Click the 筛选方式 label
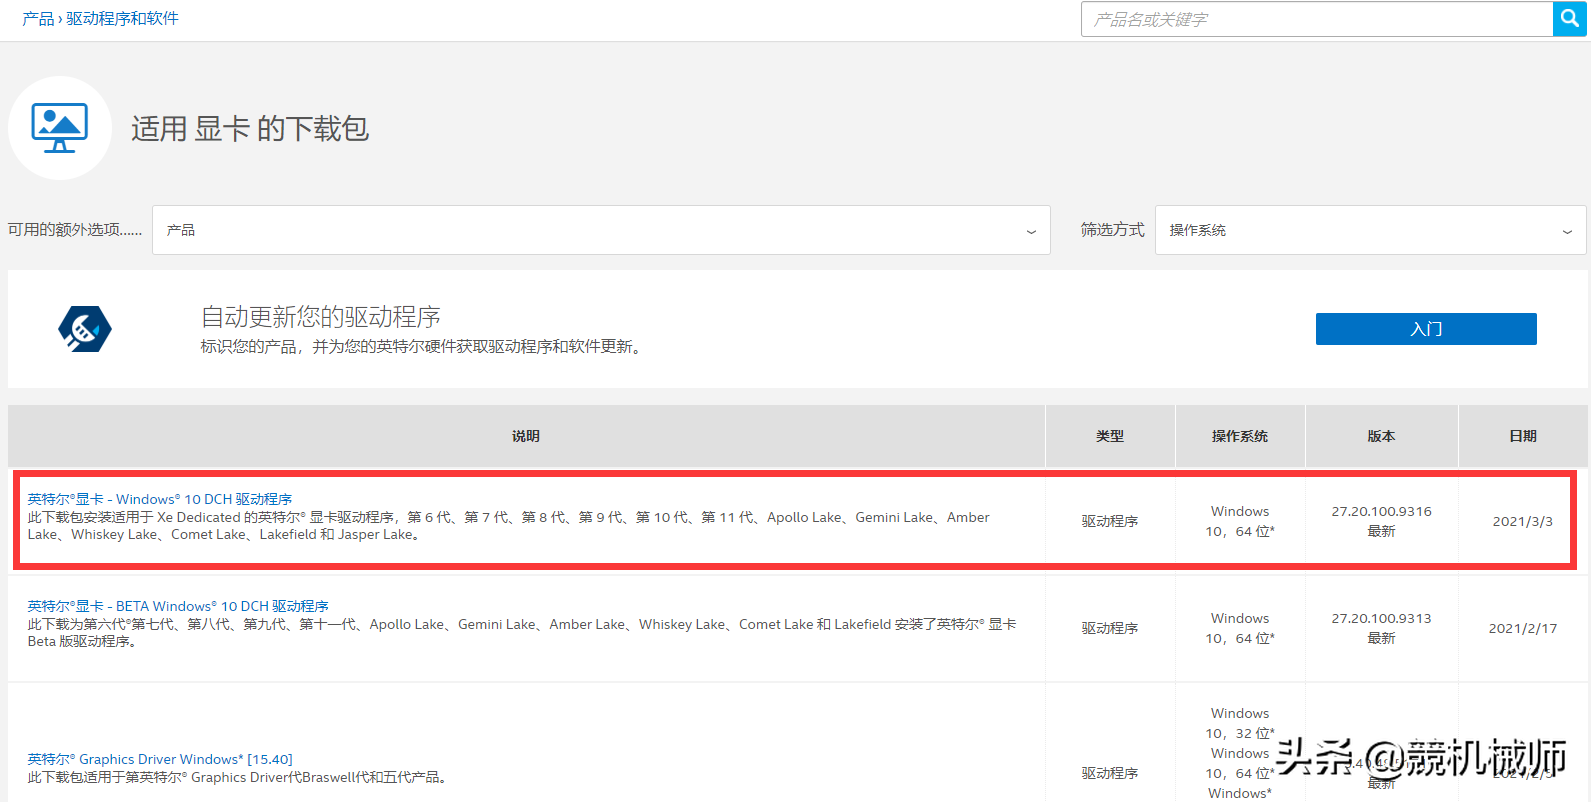The width and height of the screenshot is (1591, 802). [x=1112, y=230]
